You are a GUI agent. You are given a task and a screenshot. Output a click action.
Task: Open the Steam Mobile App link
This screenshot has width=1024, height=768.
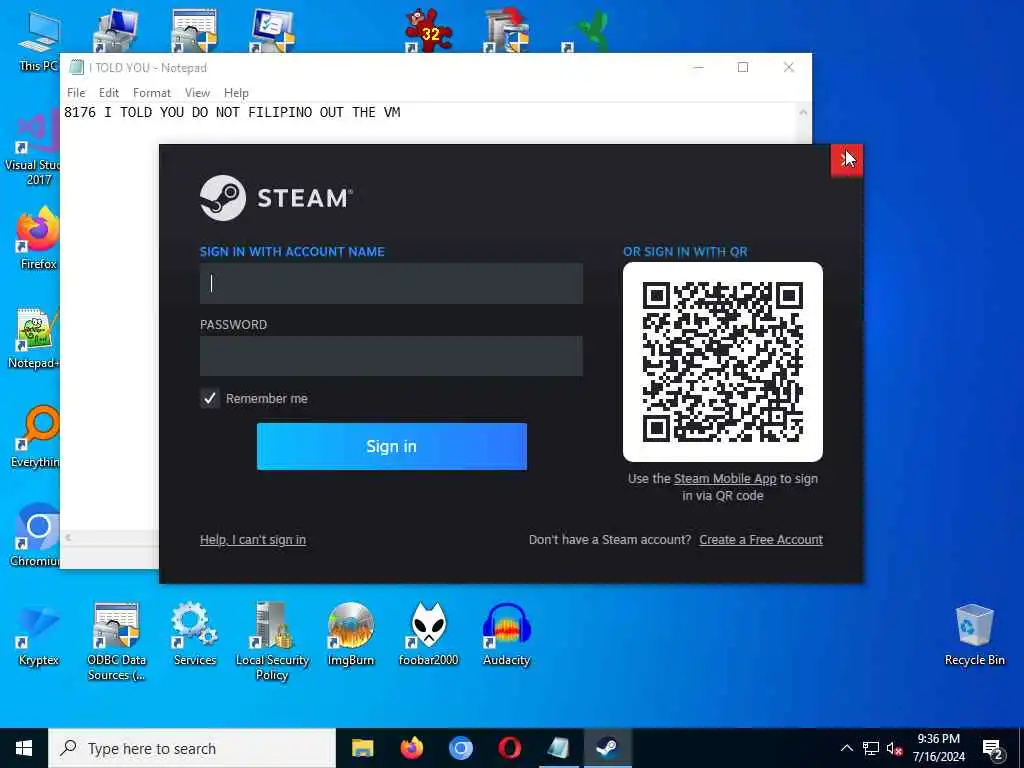coord(725,479)
